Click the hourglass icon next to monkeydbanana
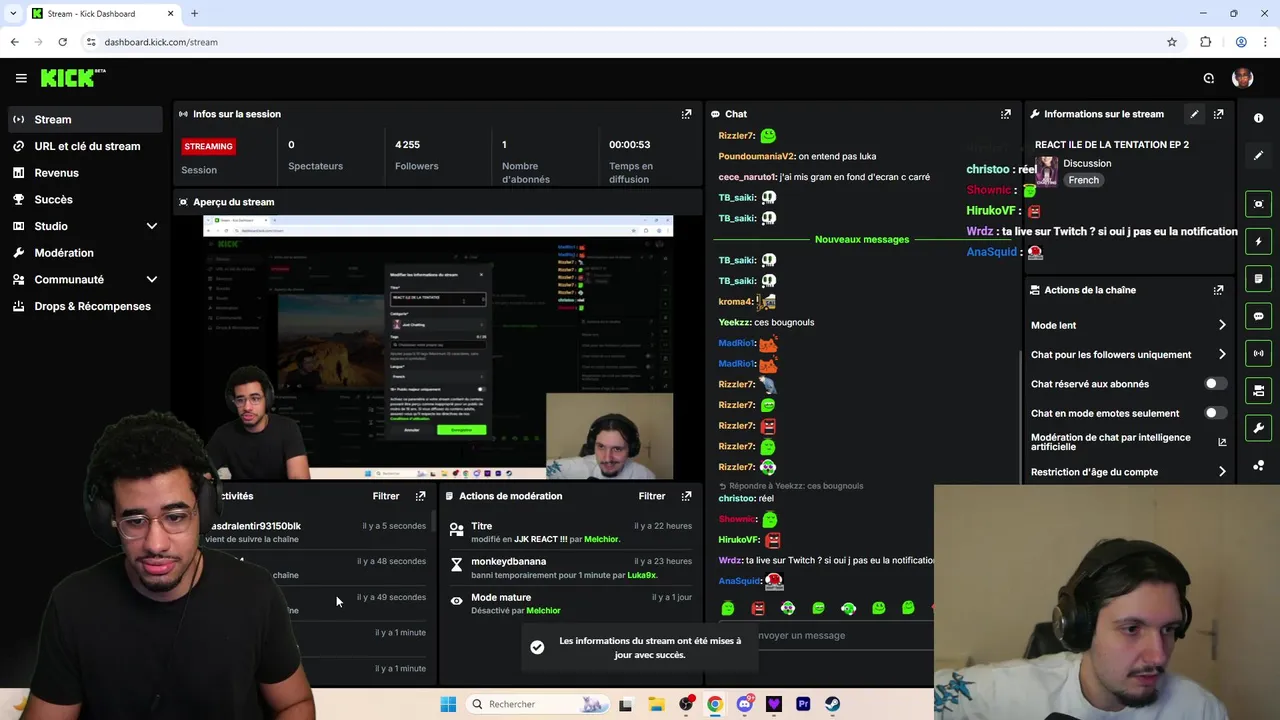This screenshot has height=720, width=1280. pos(456,565)
